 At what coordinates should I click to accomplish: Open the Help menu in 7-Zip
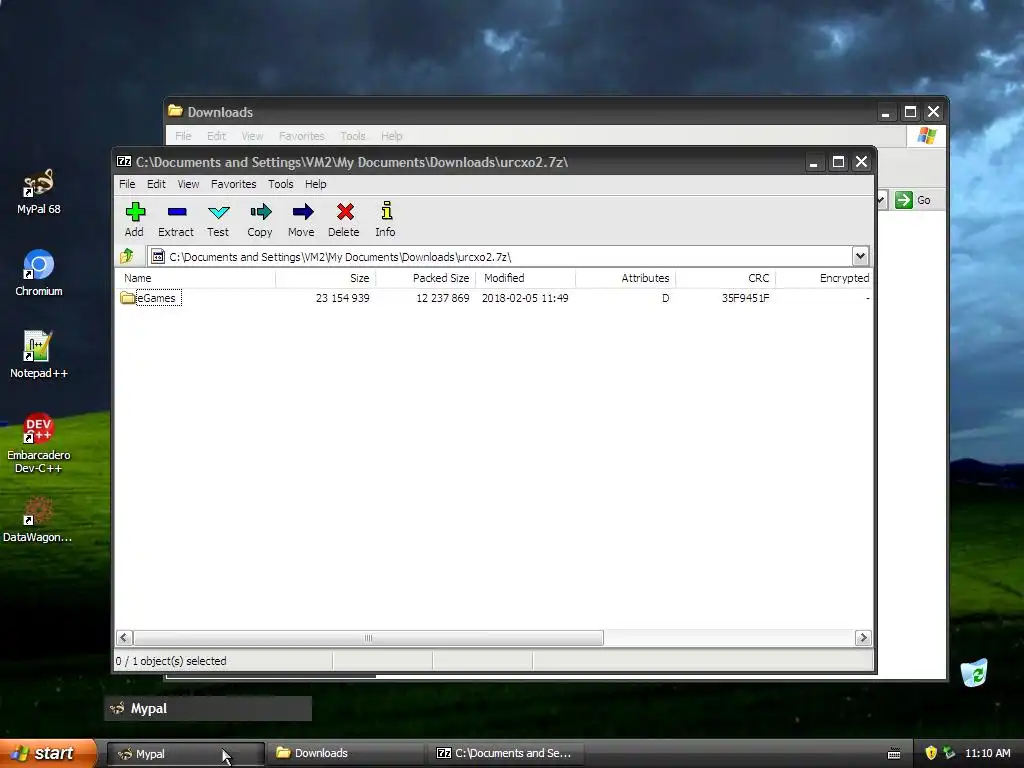pos(315,184)
